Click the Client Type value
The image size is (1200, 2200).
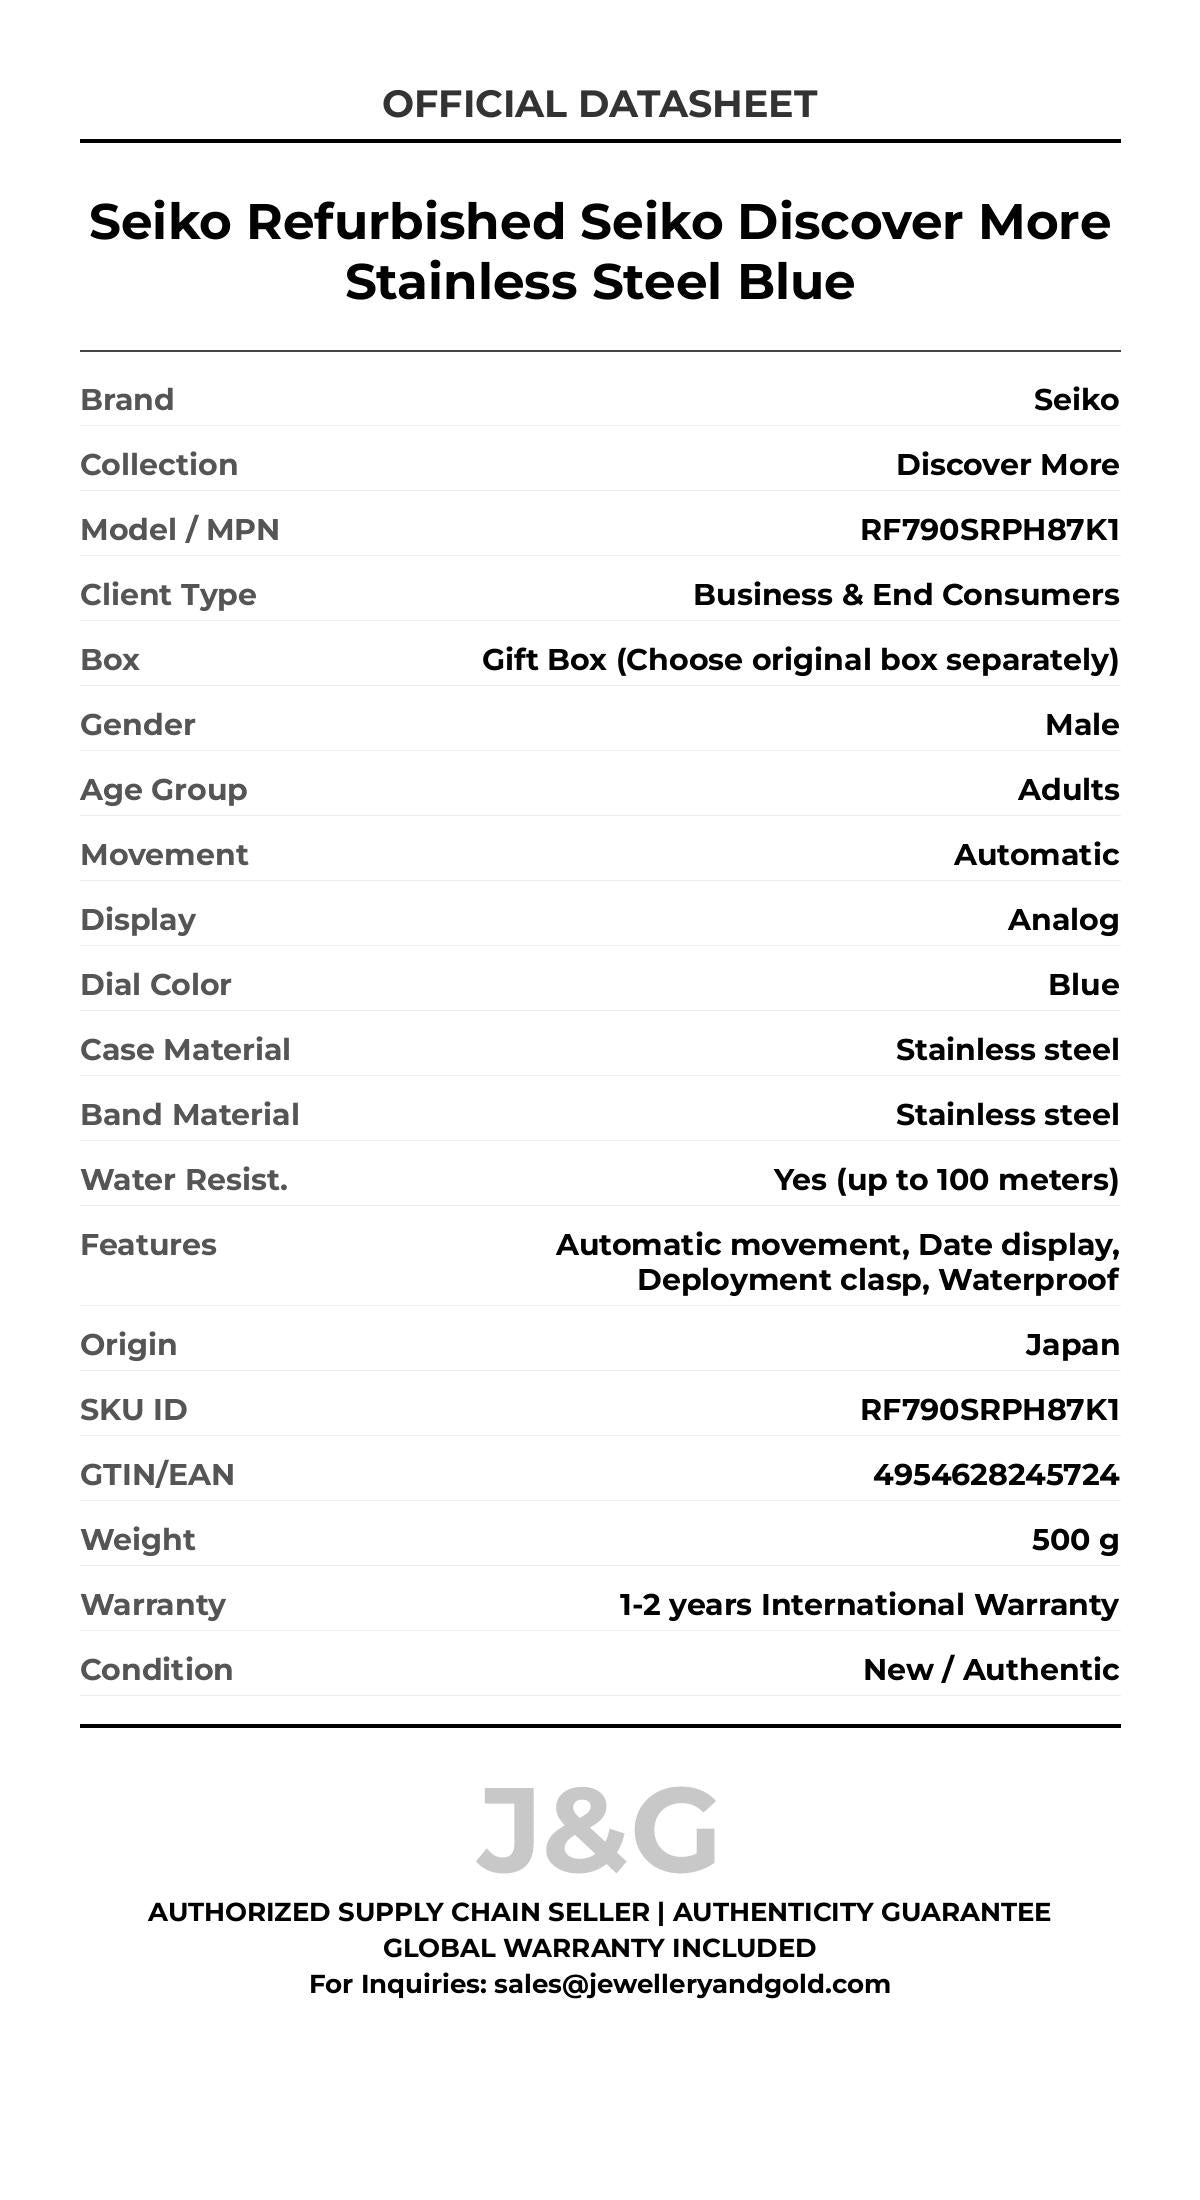[x=906, y=595]
